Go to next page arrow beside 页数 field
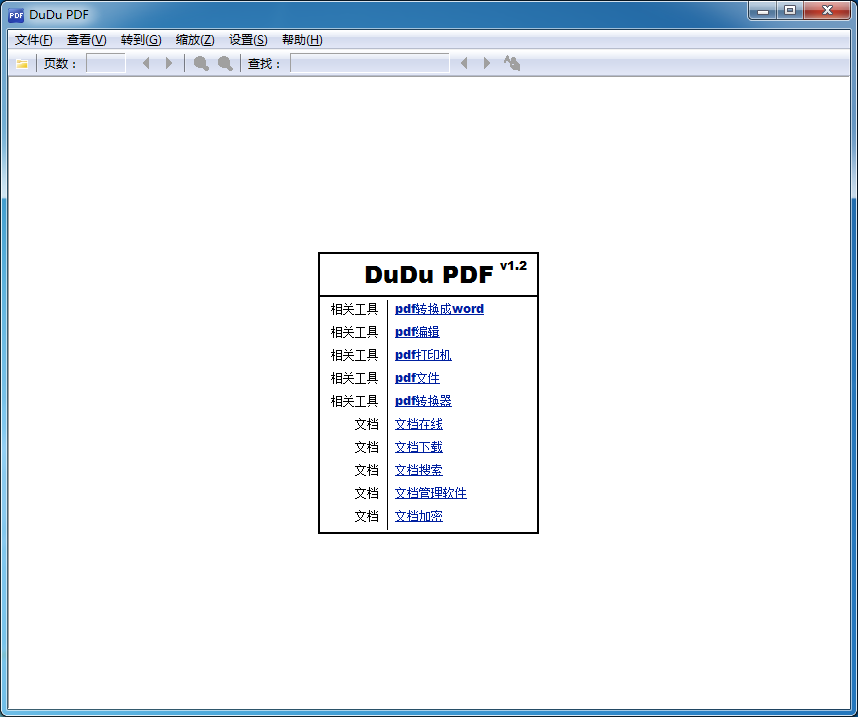Image resolution: width=858 pixels, height=717 pixels. tap(169, 64)
